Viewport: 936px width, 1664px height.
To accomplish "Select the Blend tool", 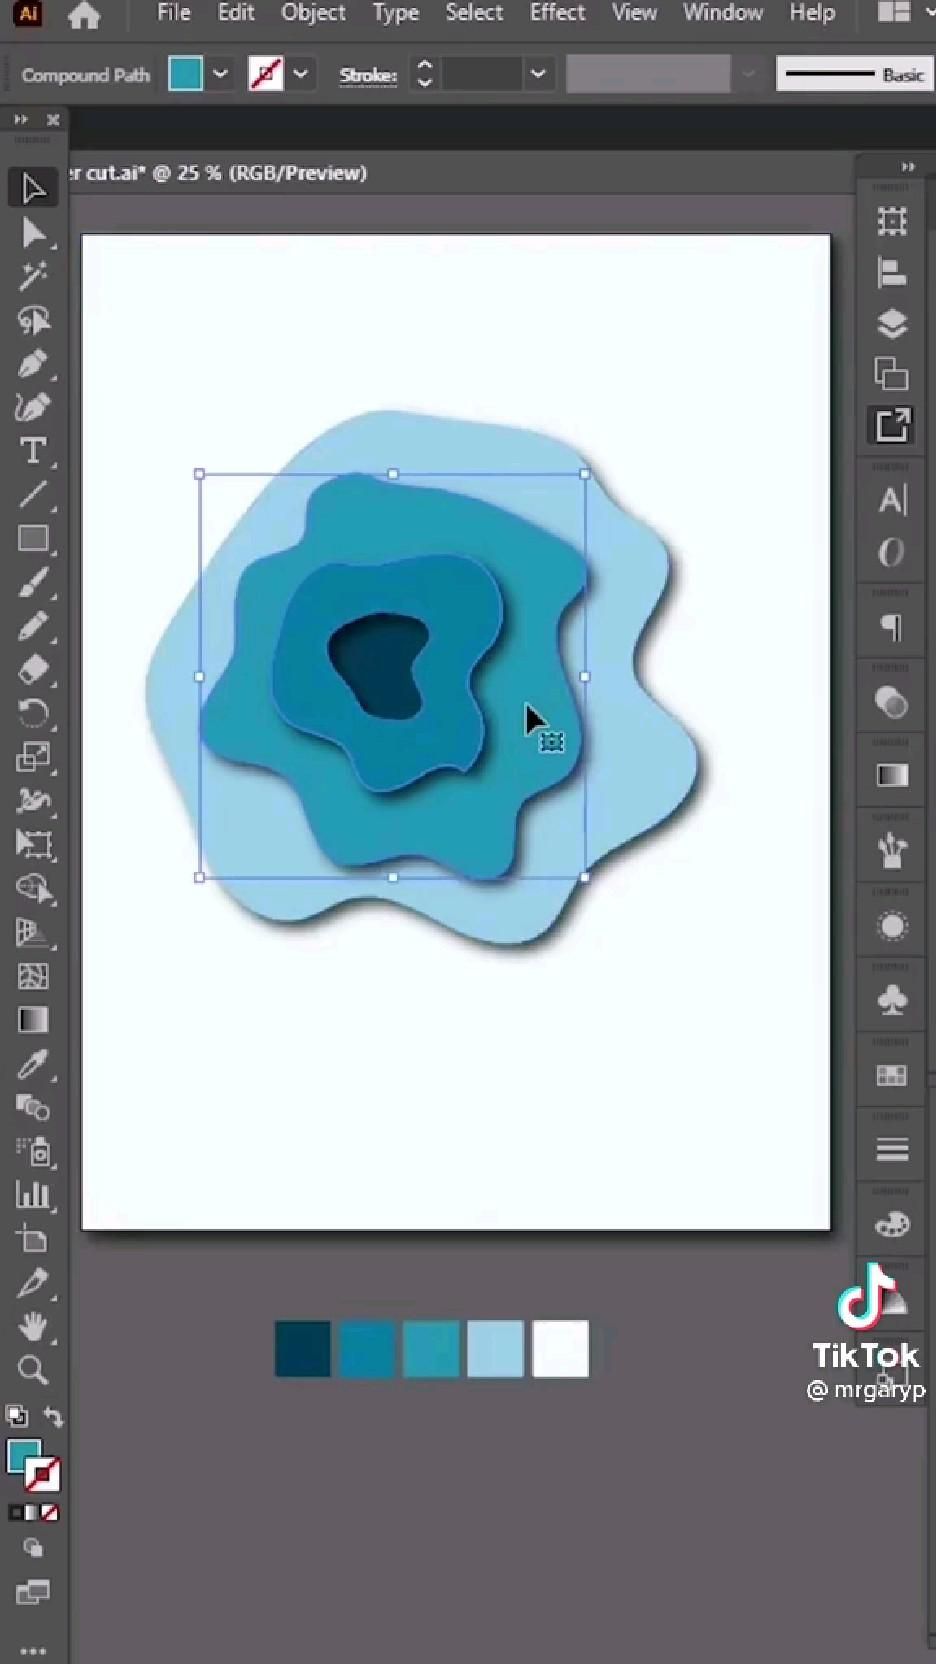I will [33, 1108].
